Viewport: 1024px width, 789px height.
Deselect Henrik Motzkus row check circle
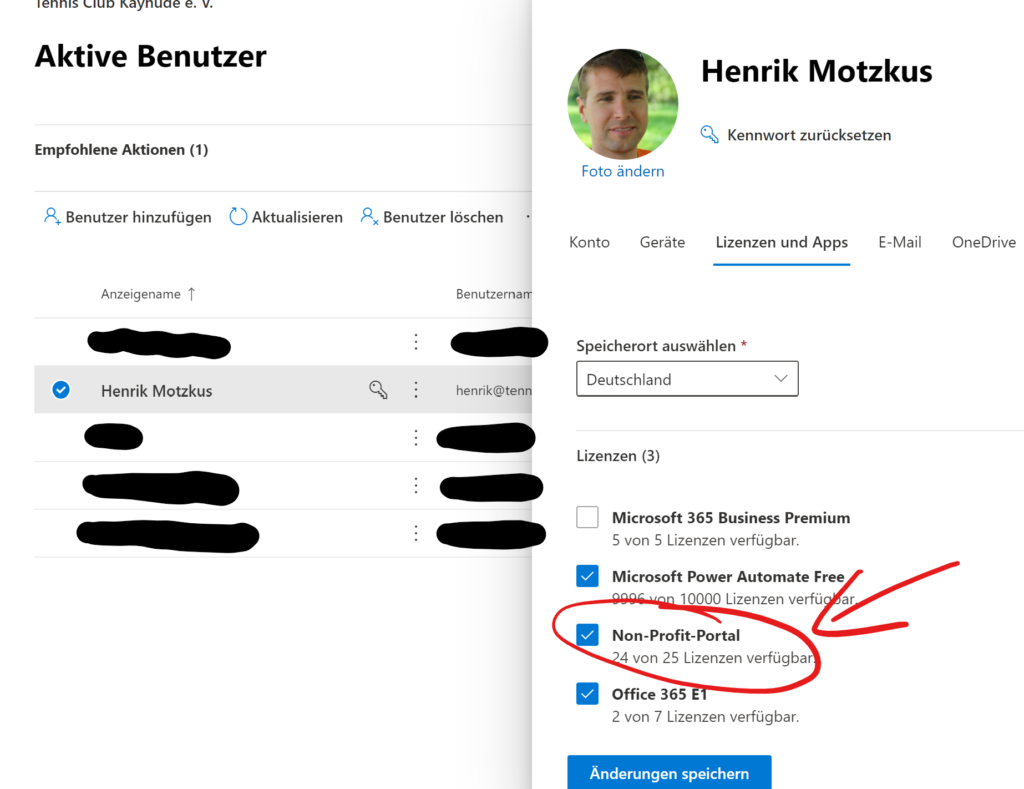tap(61, 390)
